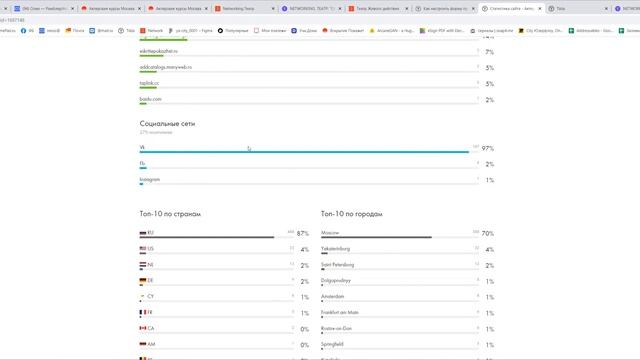Close the '(96) Слово' tab
This screenshot has height=360, width=640.
(x=73, y=9)
